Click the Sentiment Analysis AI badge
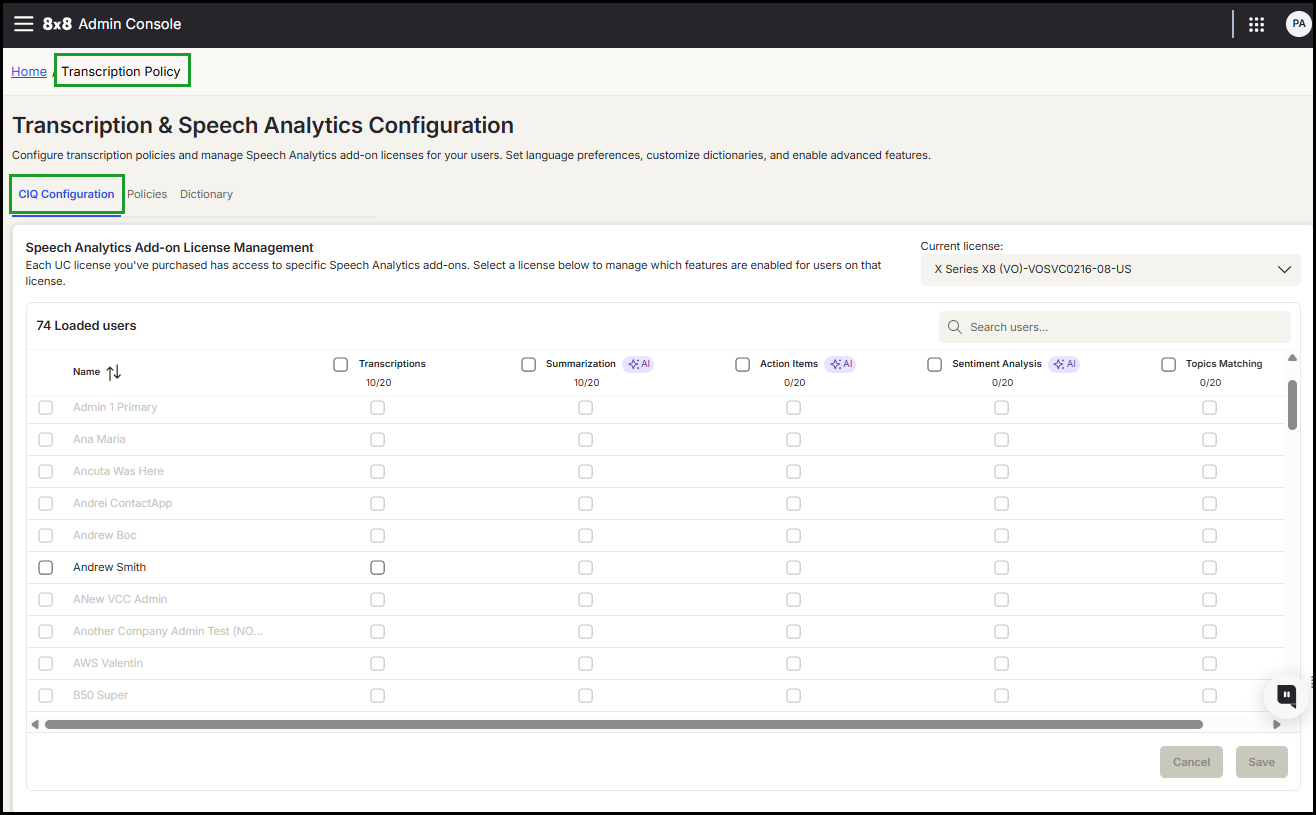The image size is (1316, 815). [1063, 364]
